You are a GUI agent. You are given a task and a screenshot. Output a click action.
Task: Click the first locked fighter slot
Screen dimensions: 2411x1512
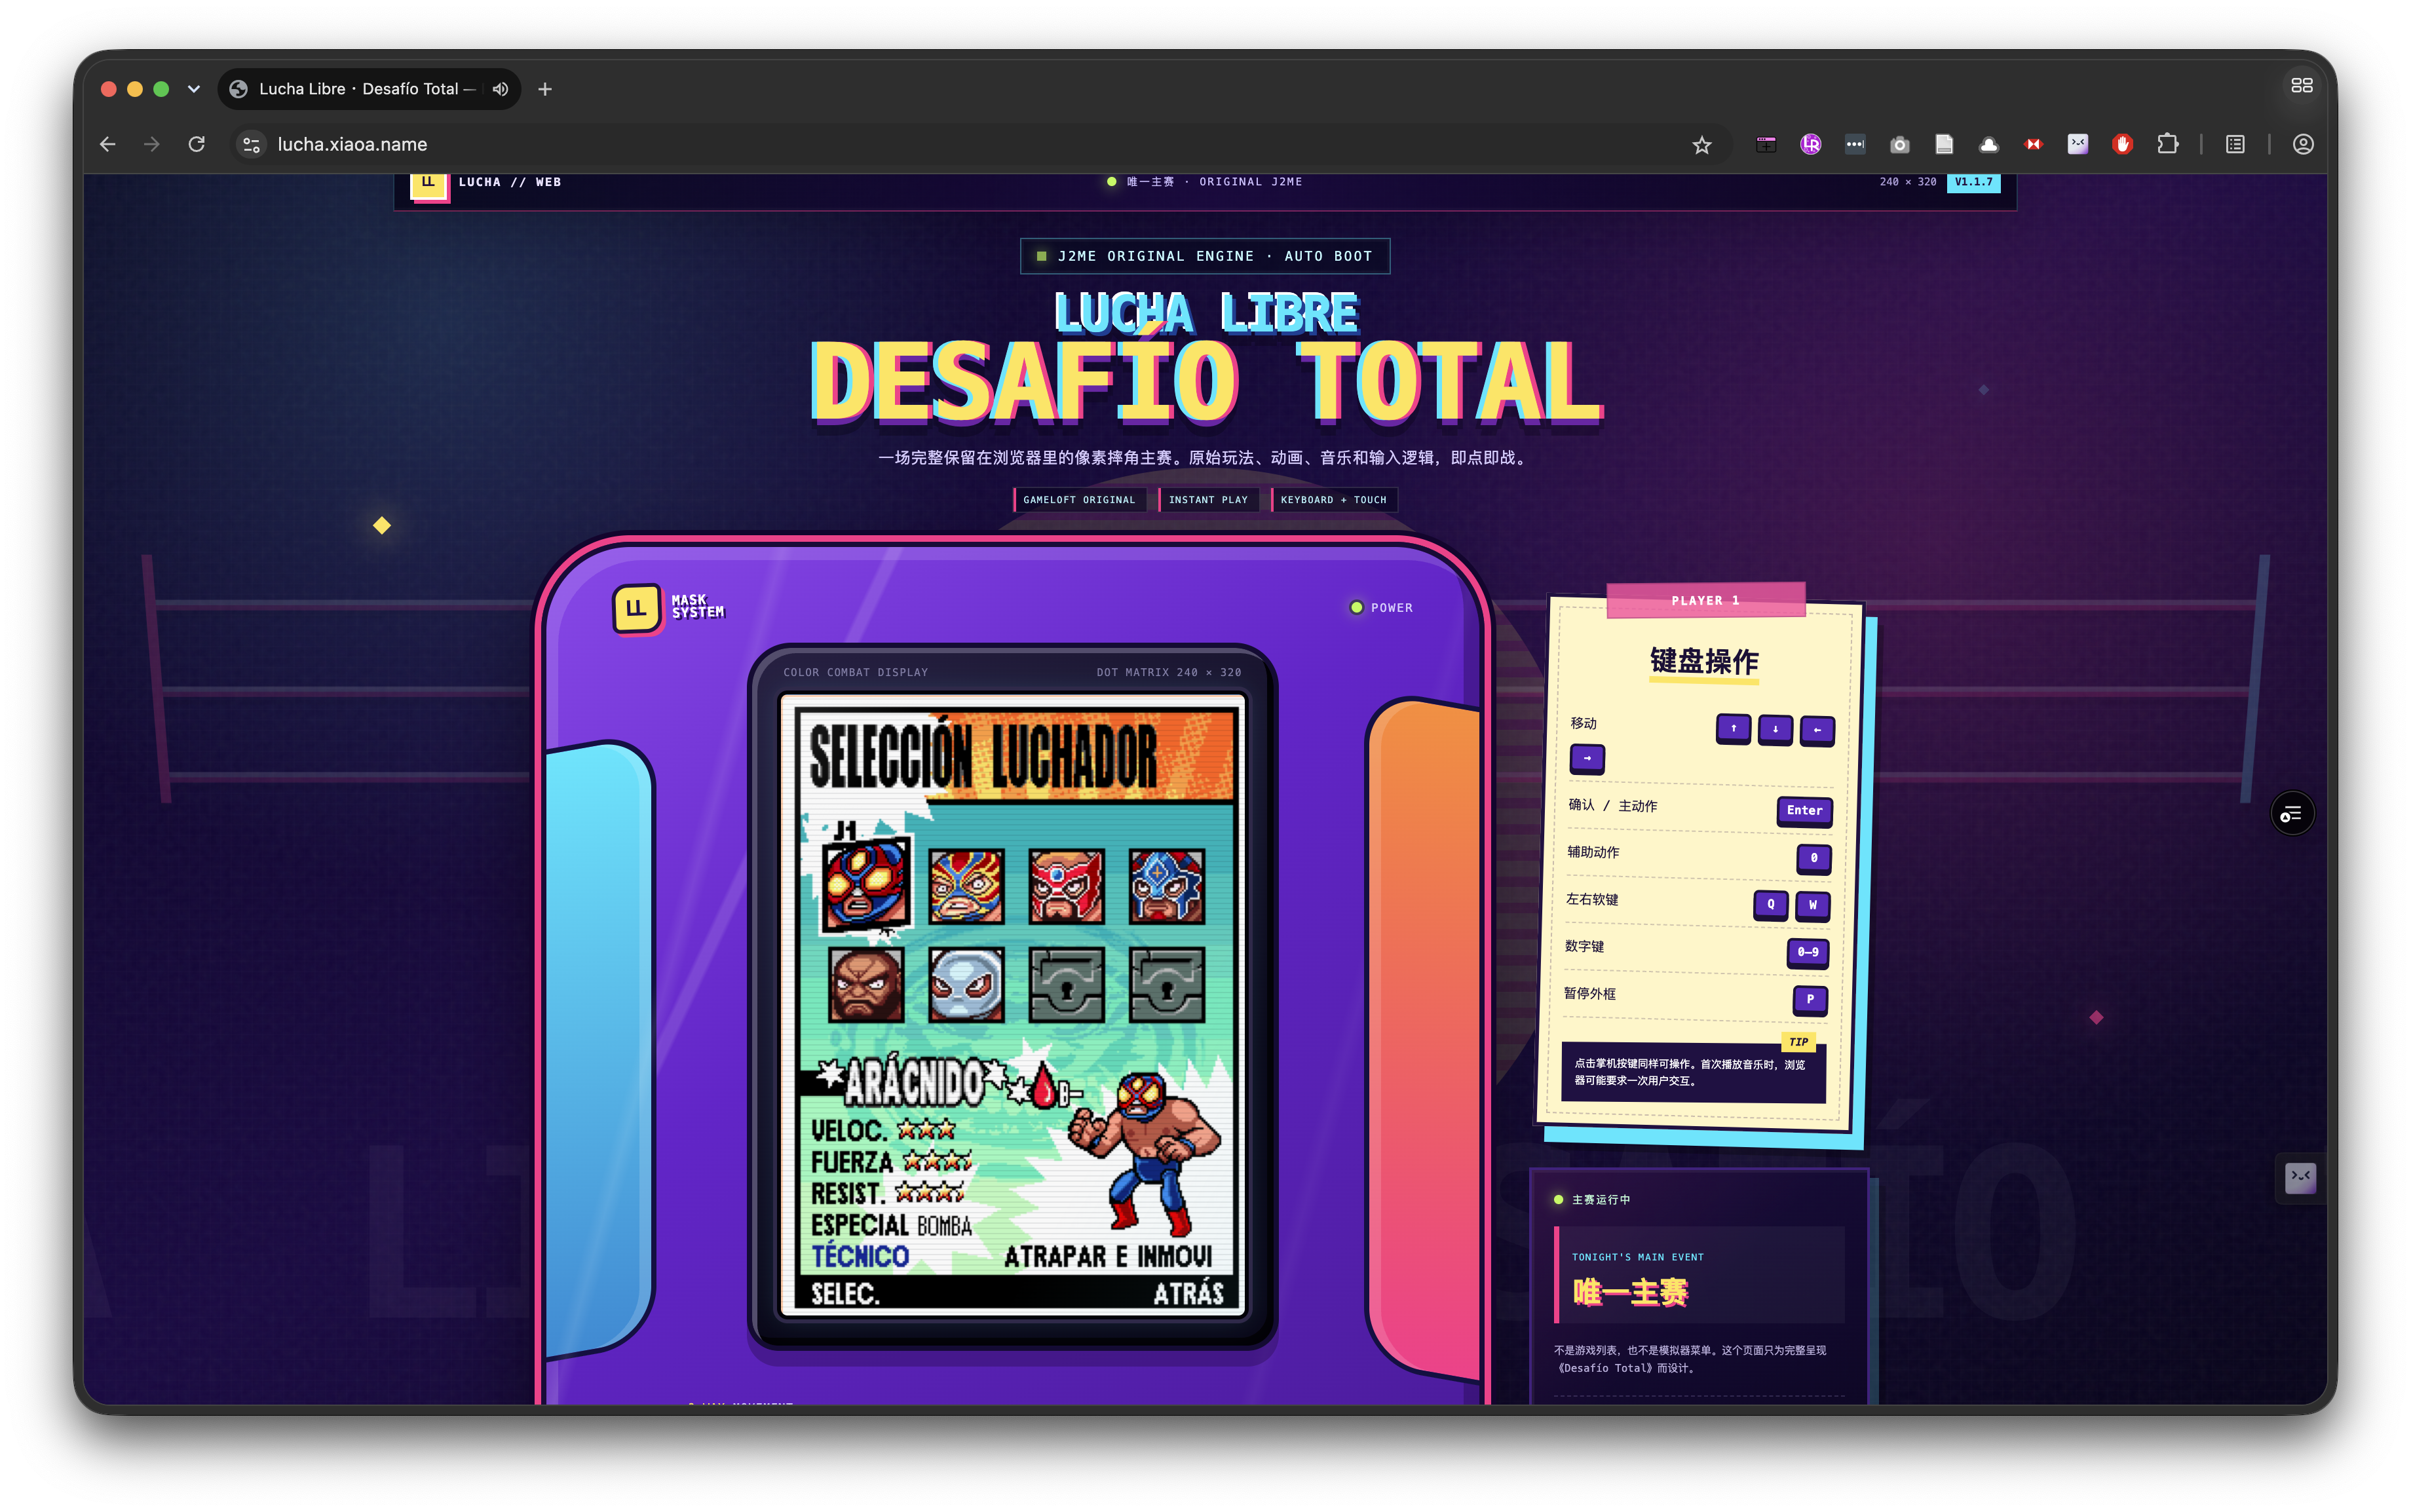tap(1067, 985)
